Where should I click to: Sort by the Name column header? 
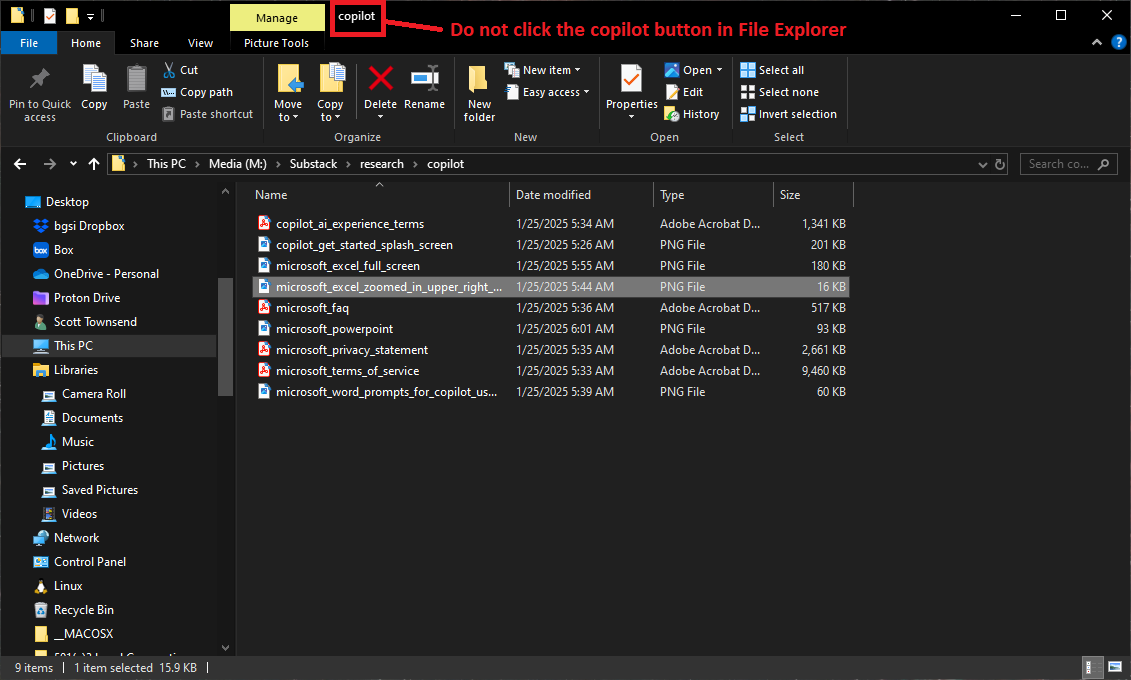[x=380, y=195]
